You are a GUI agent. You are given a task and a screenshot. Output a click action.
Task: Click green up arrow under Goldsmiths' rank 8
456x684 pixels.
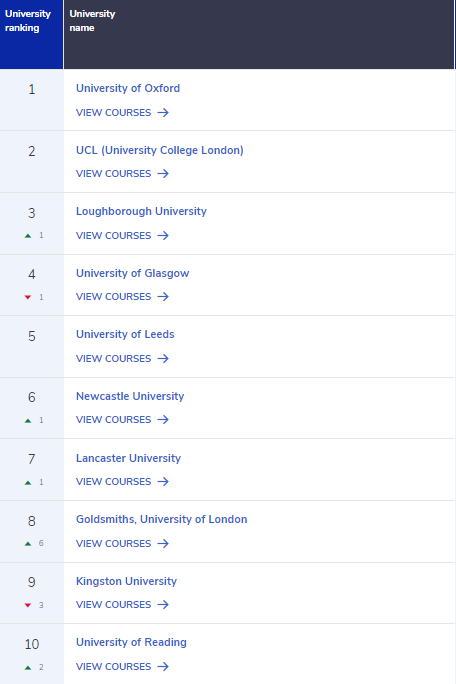coord(28,544)
